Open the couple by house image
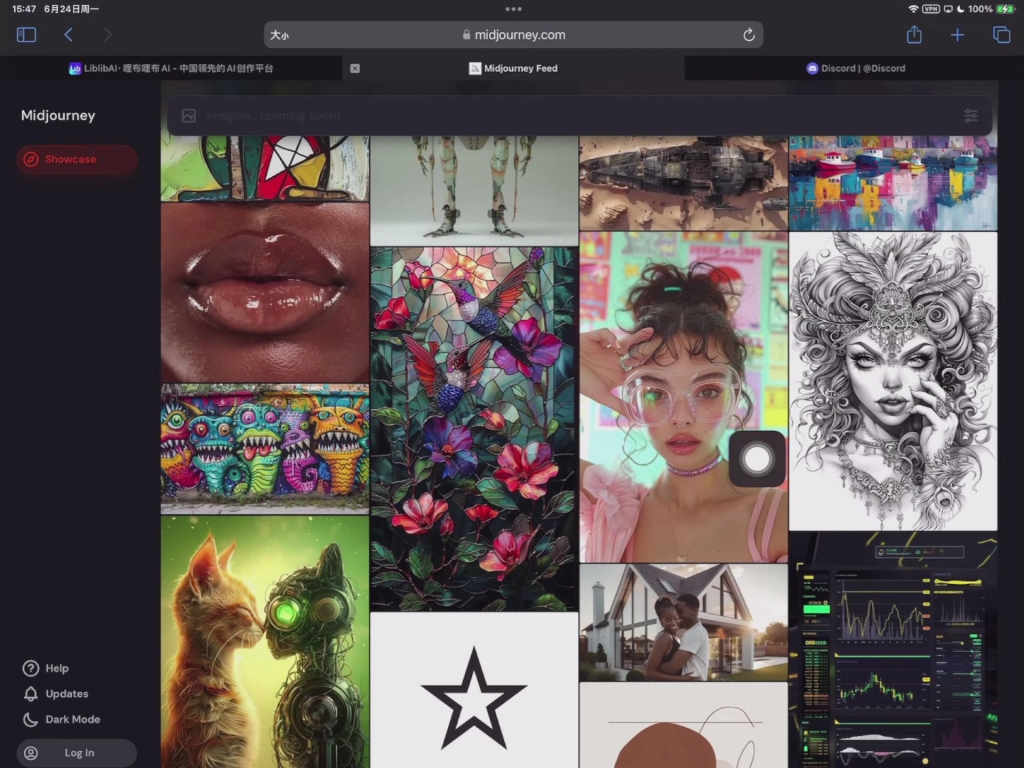 683,622
